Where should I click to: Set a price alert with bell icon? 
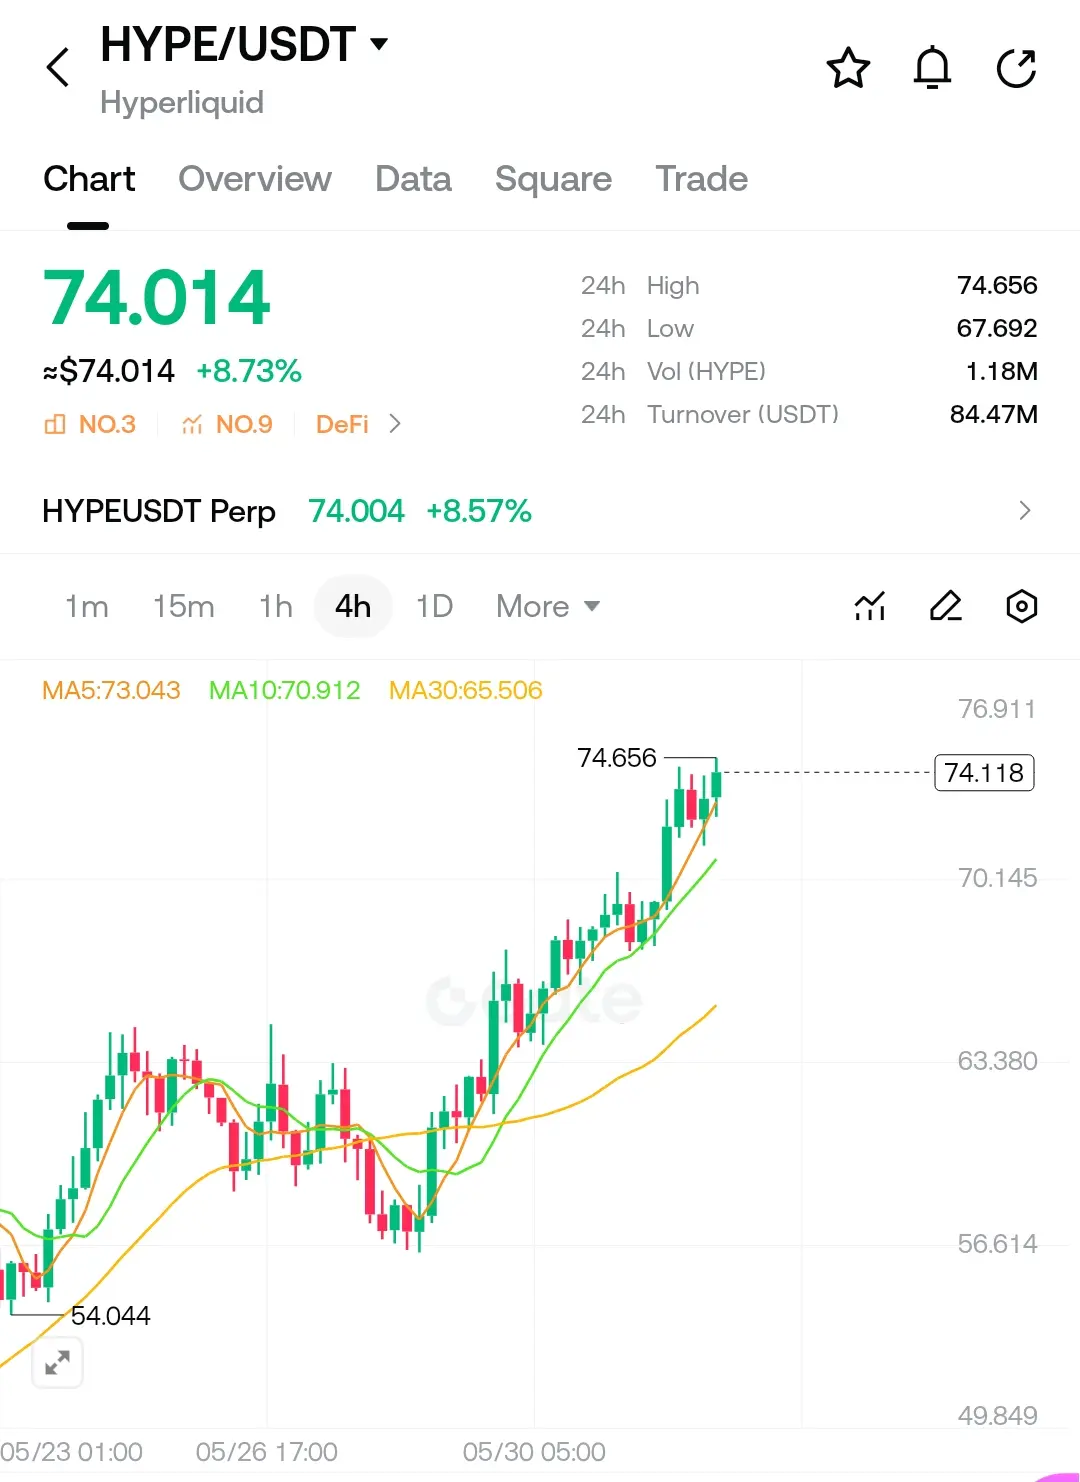point(932,68)
